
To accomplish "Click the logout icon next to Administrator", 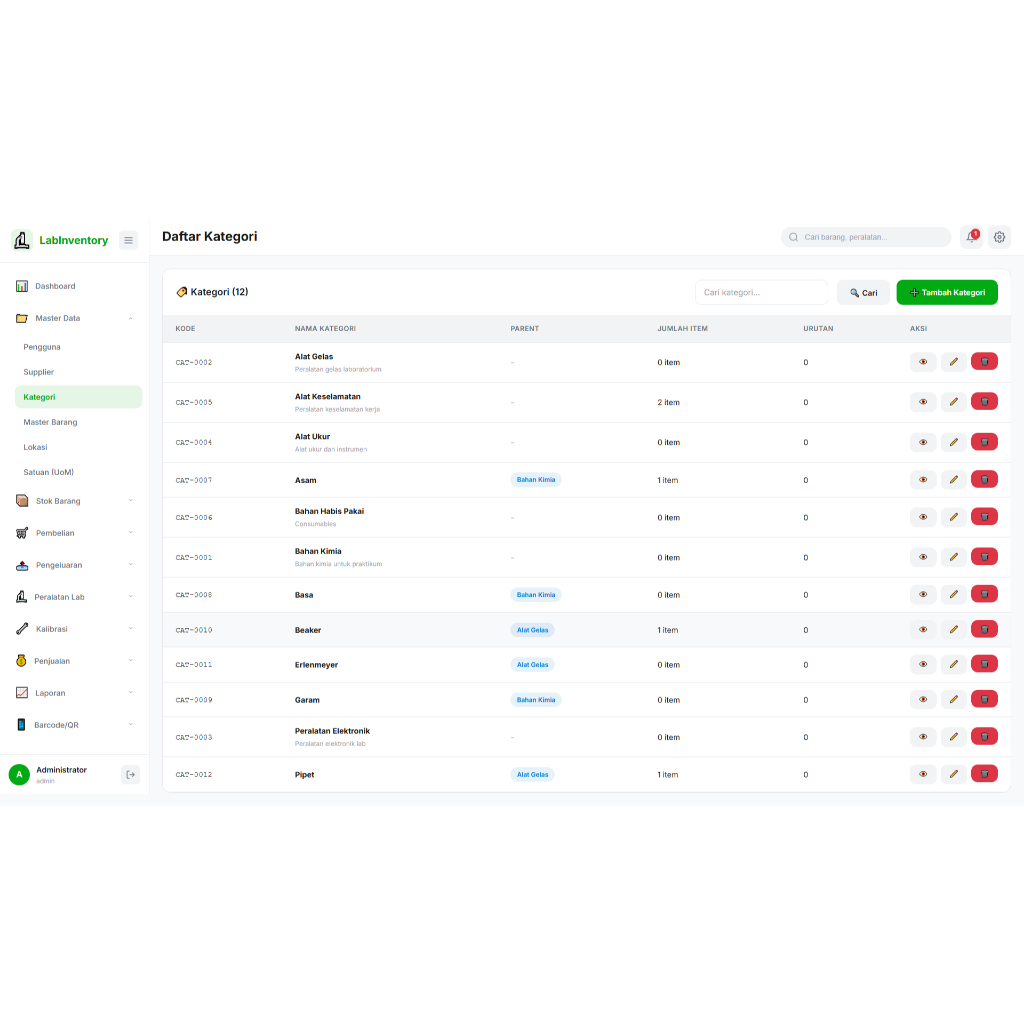I will 131,775.
